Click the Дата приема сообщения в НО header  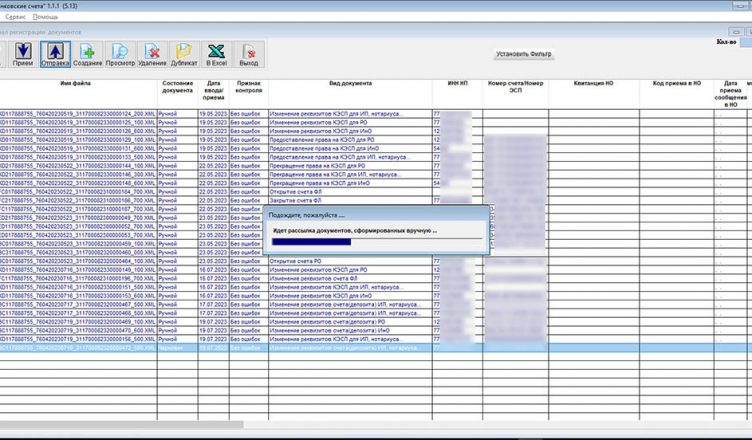tap(730, 94)
